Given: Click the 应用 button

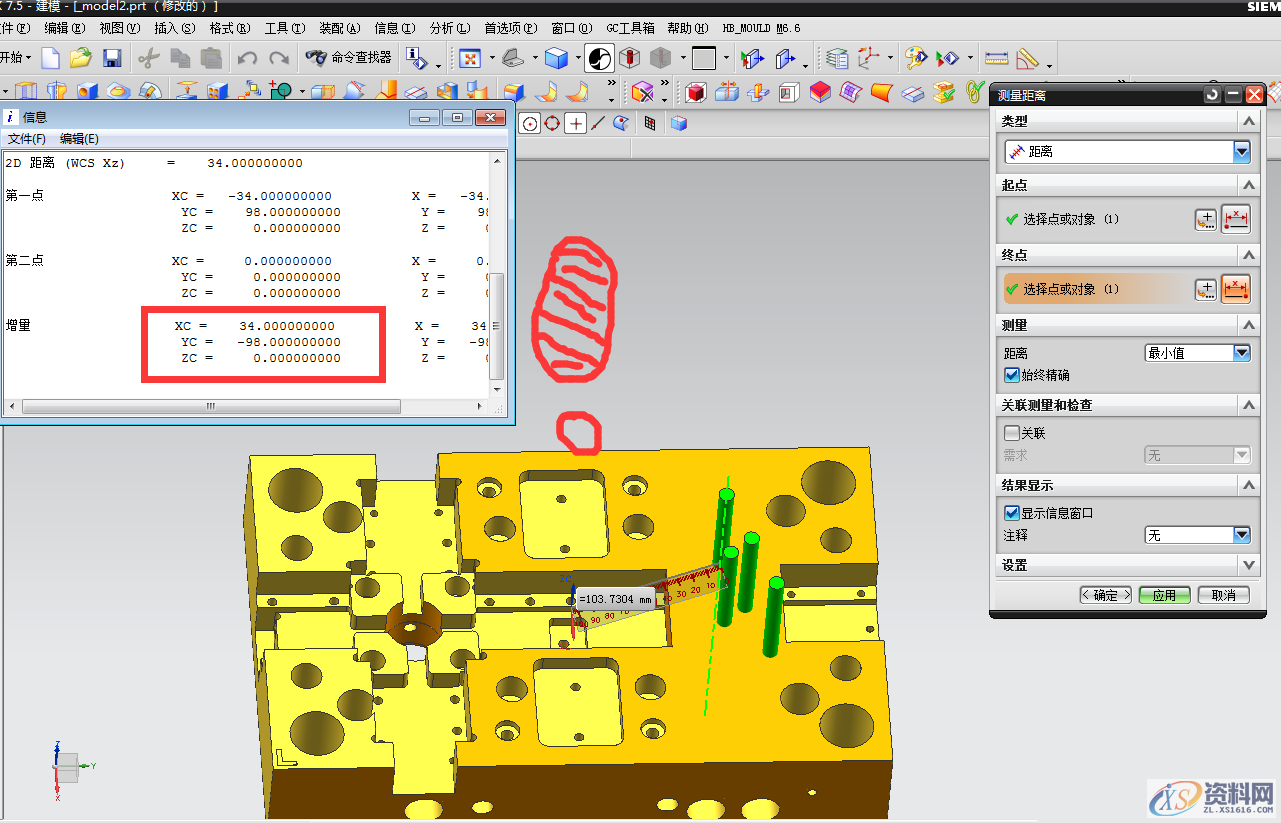Looking at the screenshot, I should [1164, 595].
